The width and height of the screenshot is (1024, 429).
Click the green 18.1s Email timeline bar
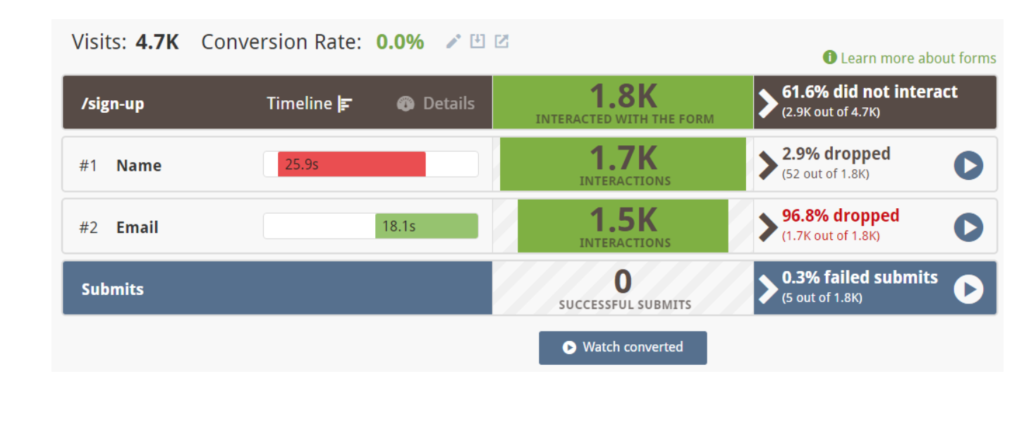click(426, 227)
